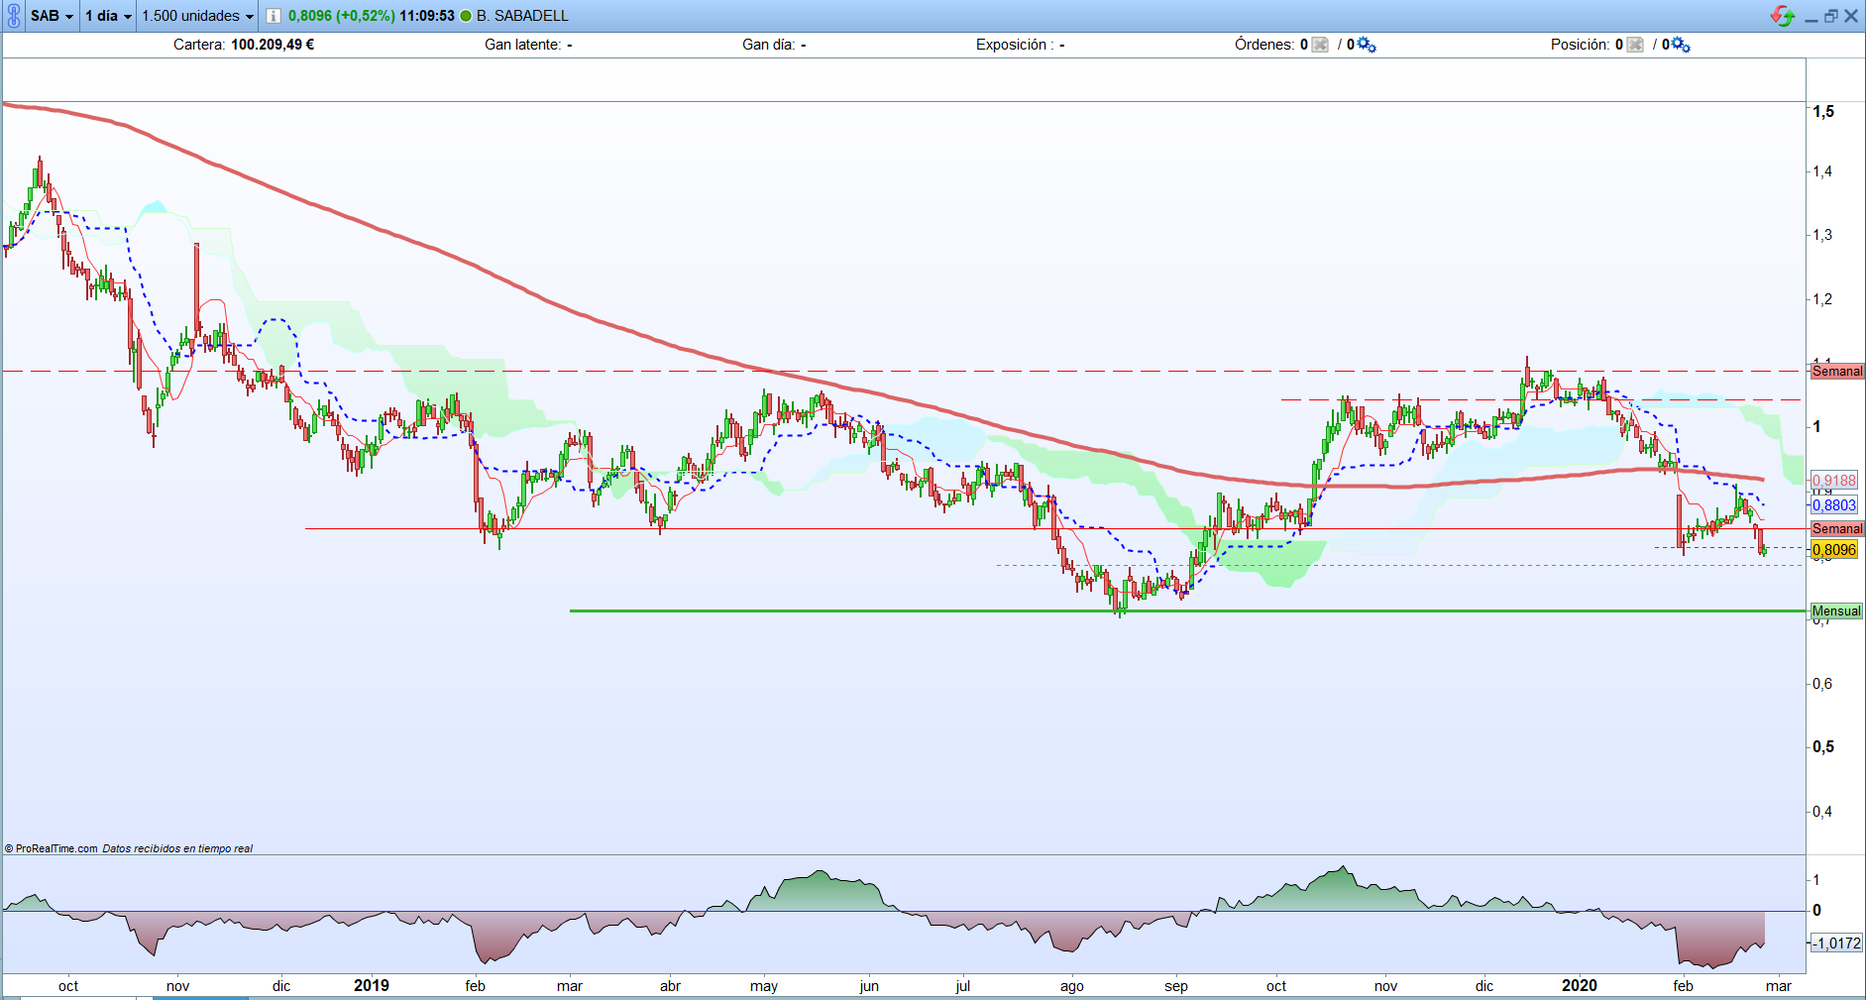Close the chart window
This screenshot has width=1866, height=1000.
(1851, 16)
